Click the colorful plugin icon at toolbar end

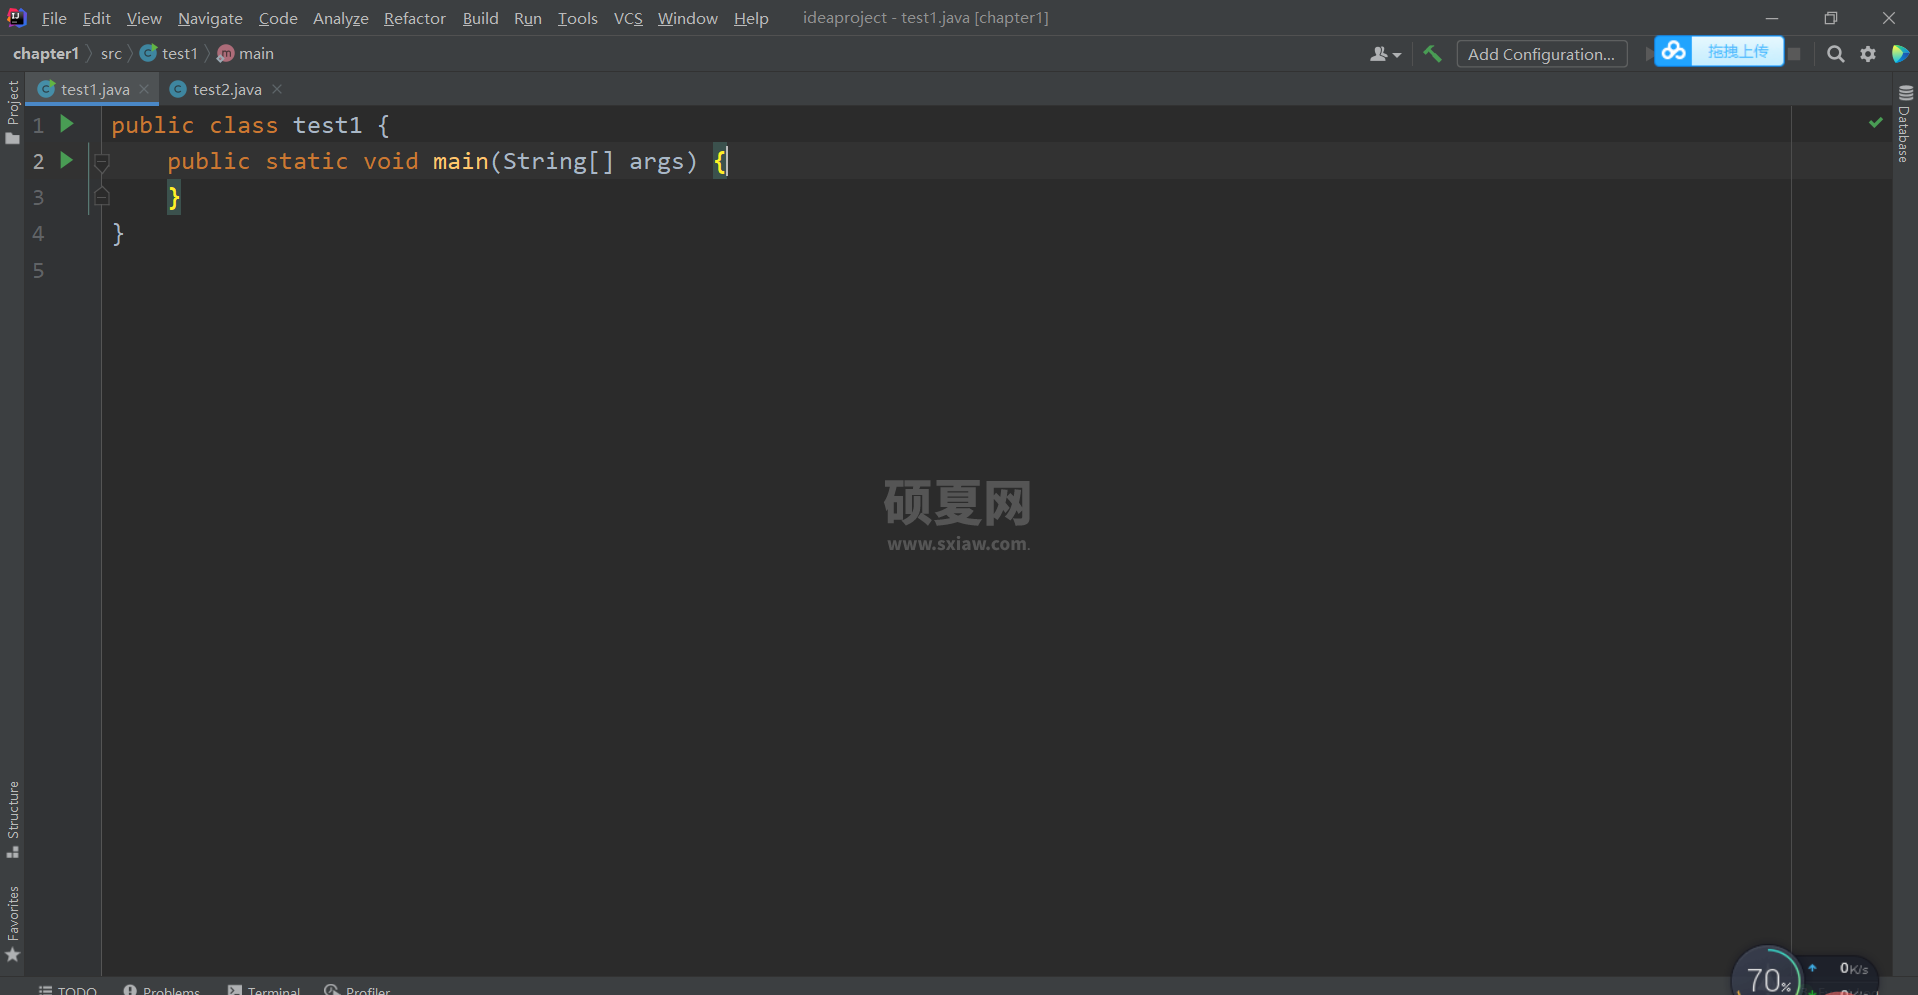coord(1900,54)
